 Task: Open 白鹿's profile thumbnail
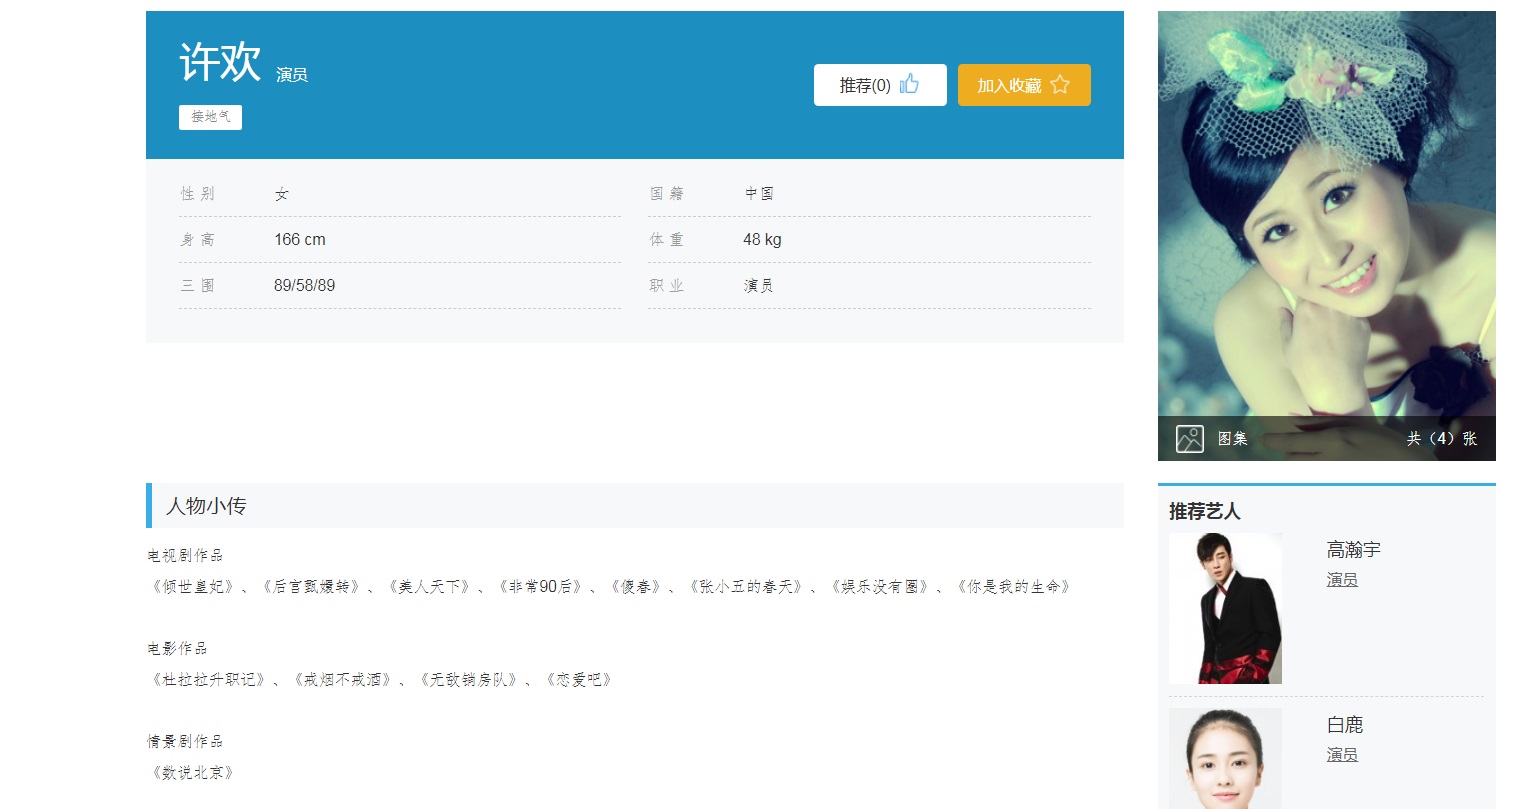[1225, 758]
